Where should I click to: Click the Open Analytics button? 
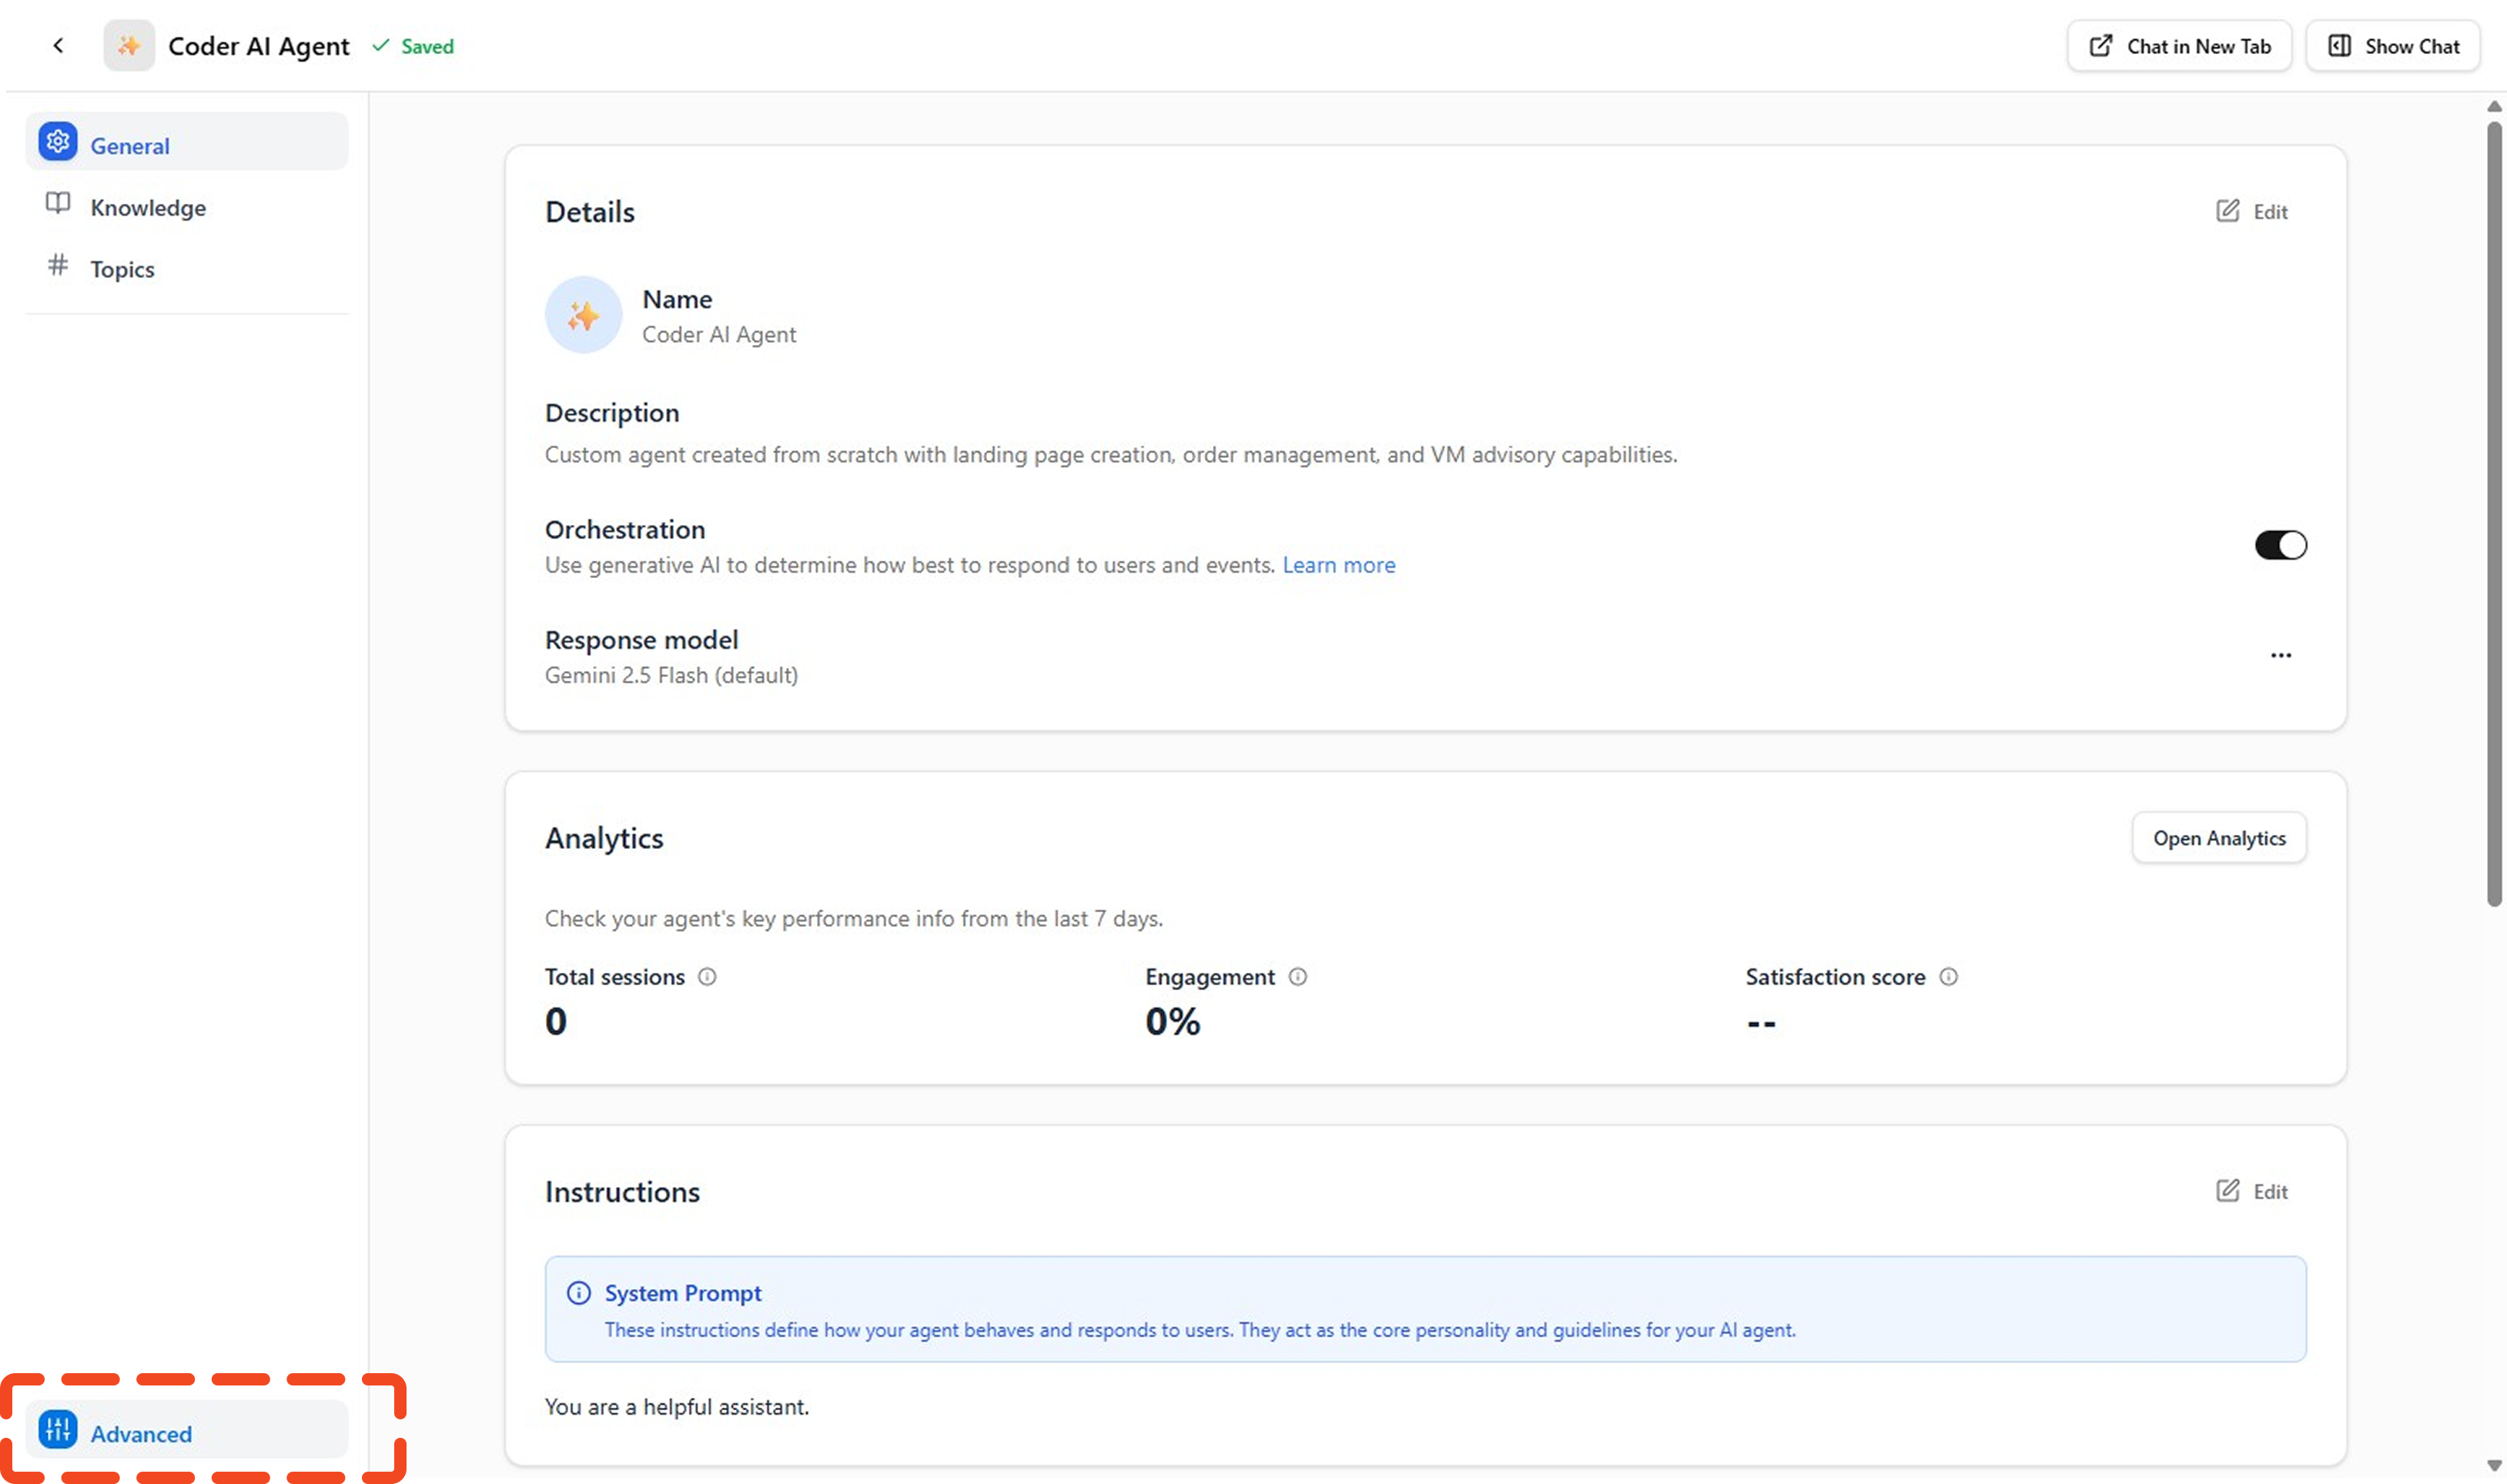pyautogui.click(x=2218, y=838)
